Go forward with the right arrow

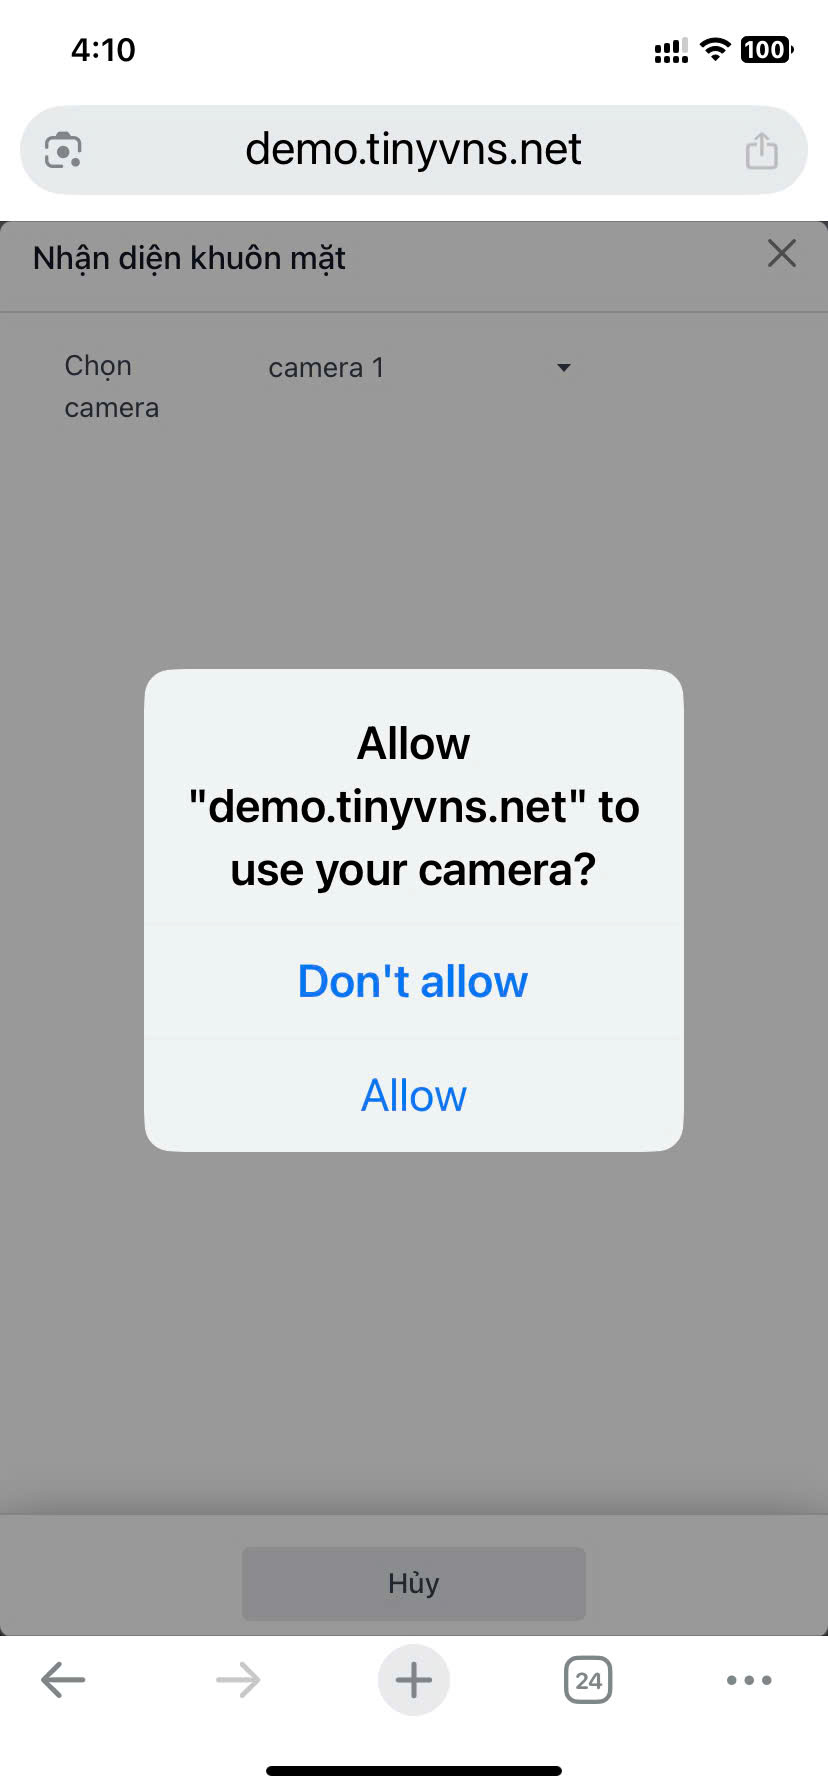[238, 1680]
